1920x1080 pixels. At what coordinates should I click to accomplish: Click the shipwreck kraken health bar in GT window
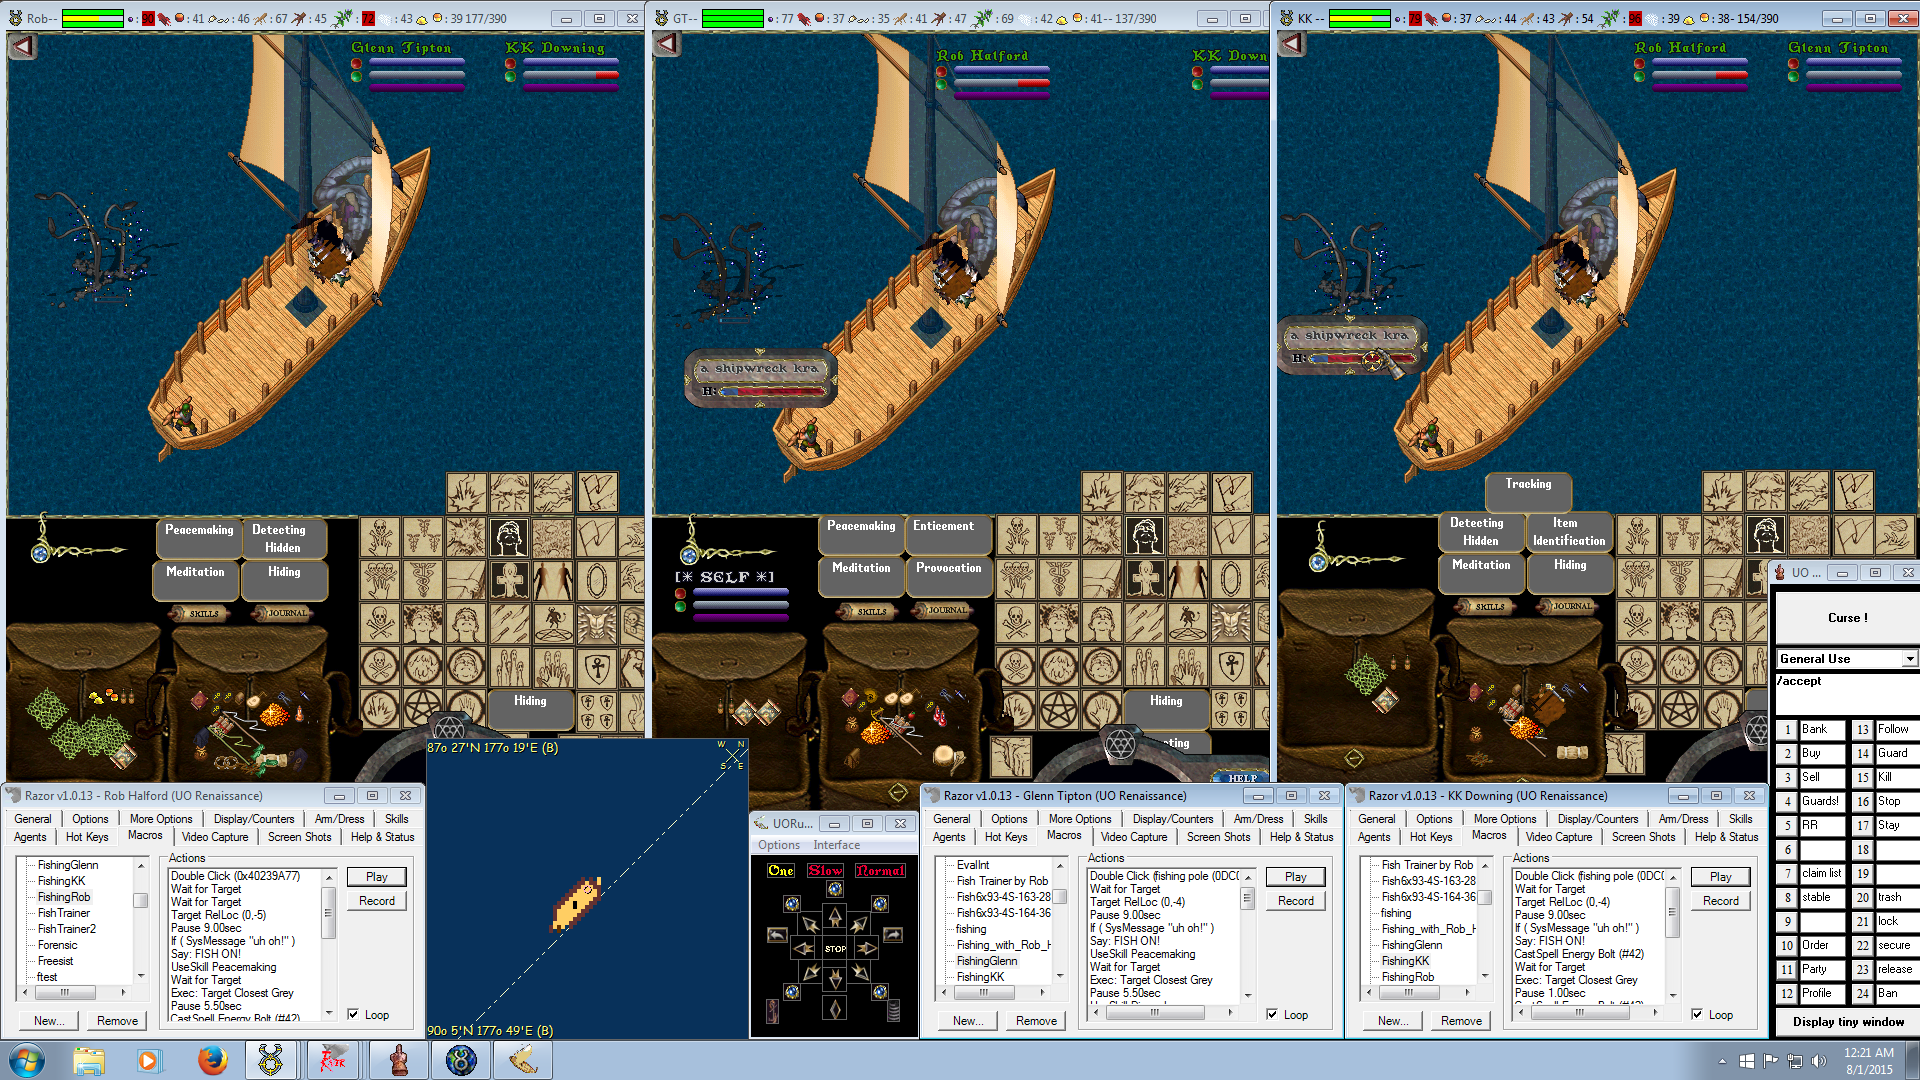[774, 391]
